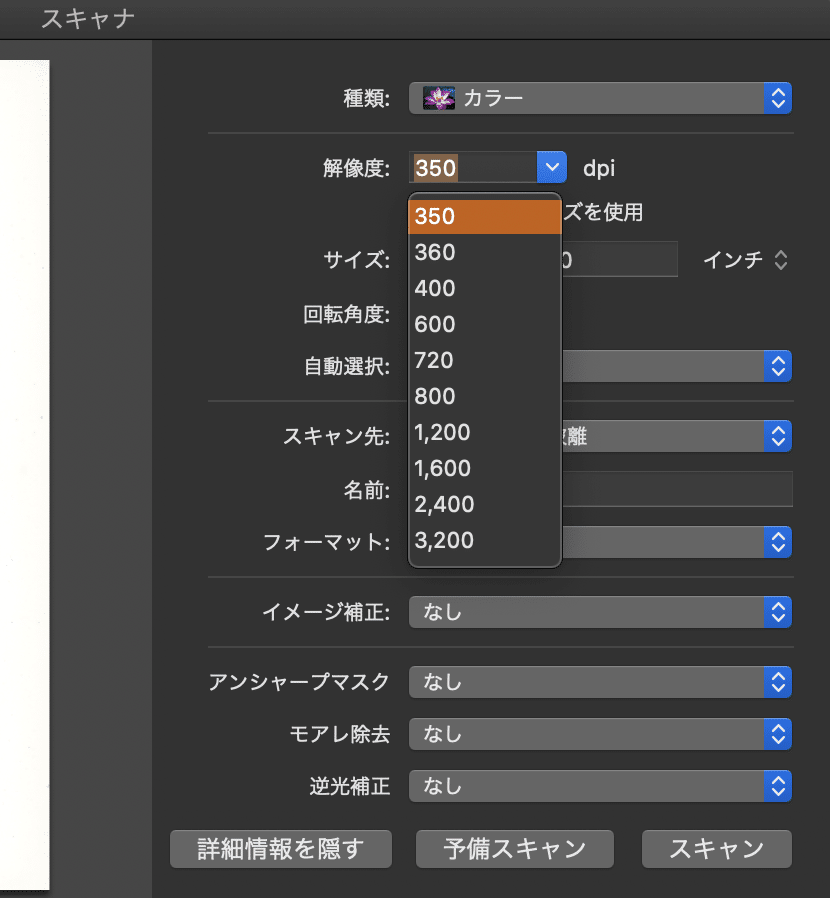Click スキャン to start scanning
Image resolution: width=830 pixels, height=898 pixels.
[x=716, y=849]
